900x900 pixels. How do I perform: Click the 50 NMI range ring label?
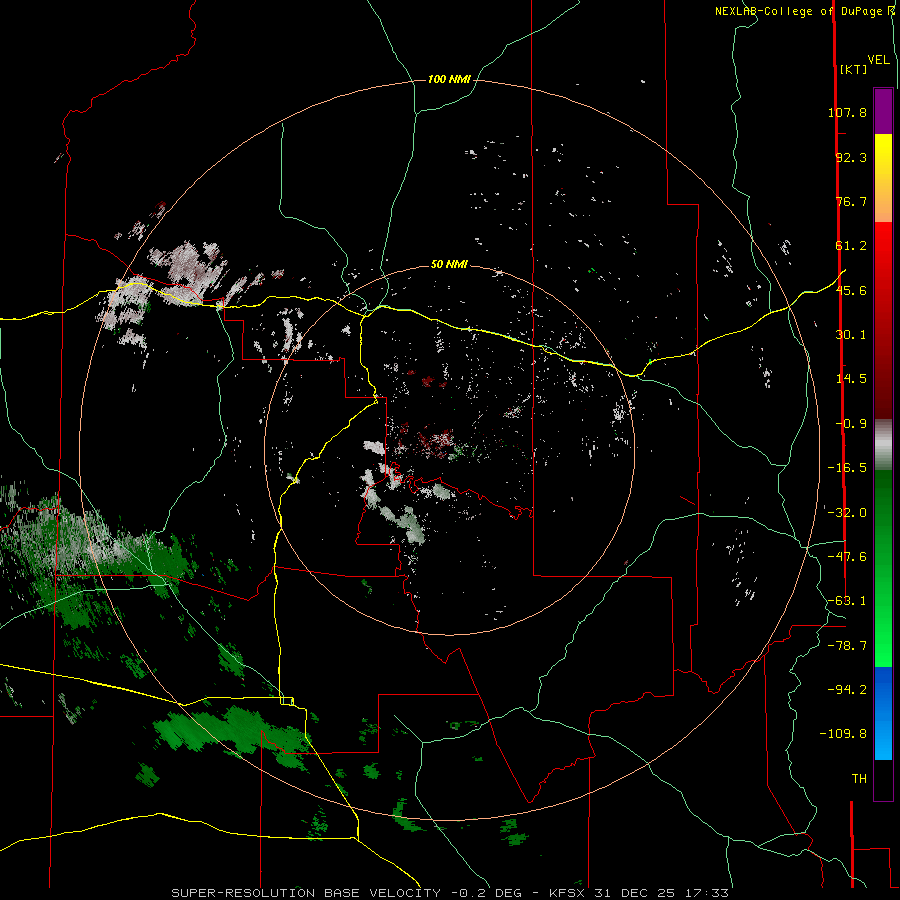[449, 264]
